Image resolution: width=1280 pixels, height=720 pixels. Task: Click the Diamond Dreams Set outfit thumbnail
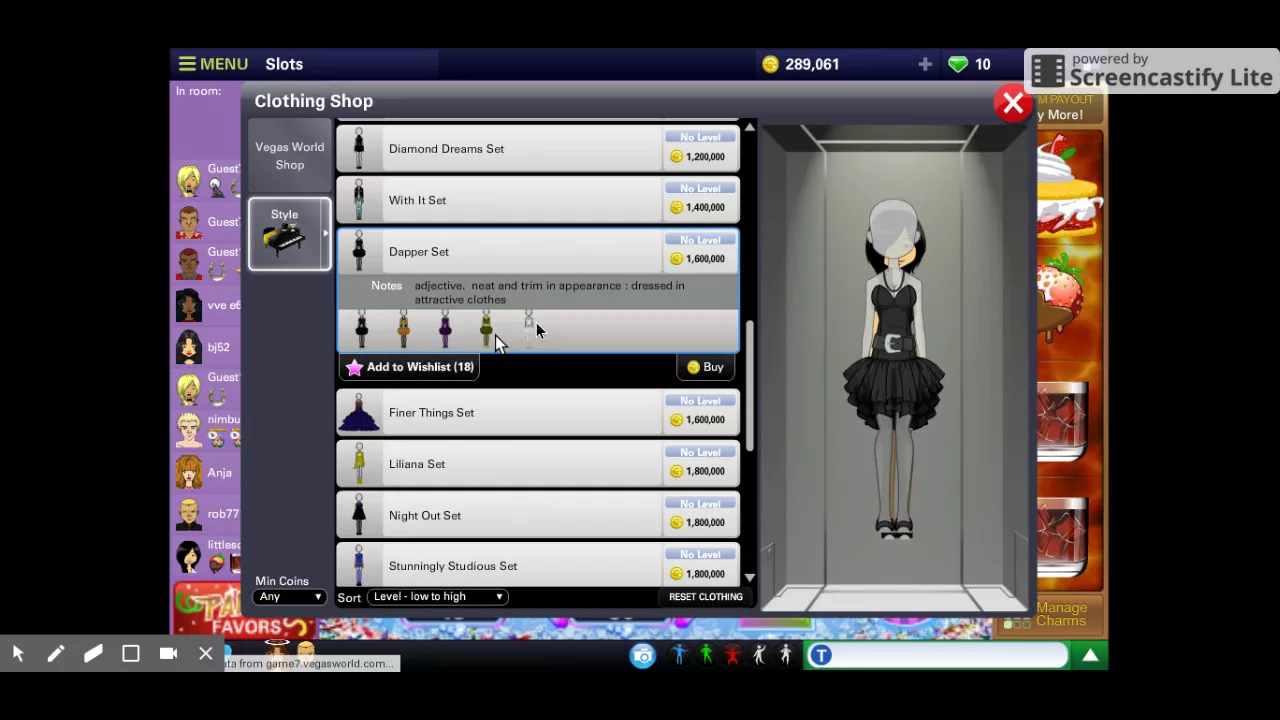click(359, 149)
